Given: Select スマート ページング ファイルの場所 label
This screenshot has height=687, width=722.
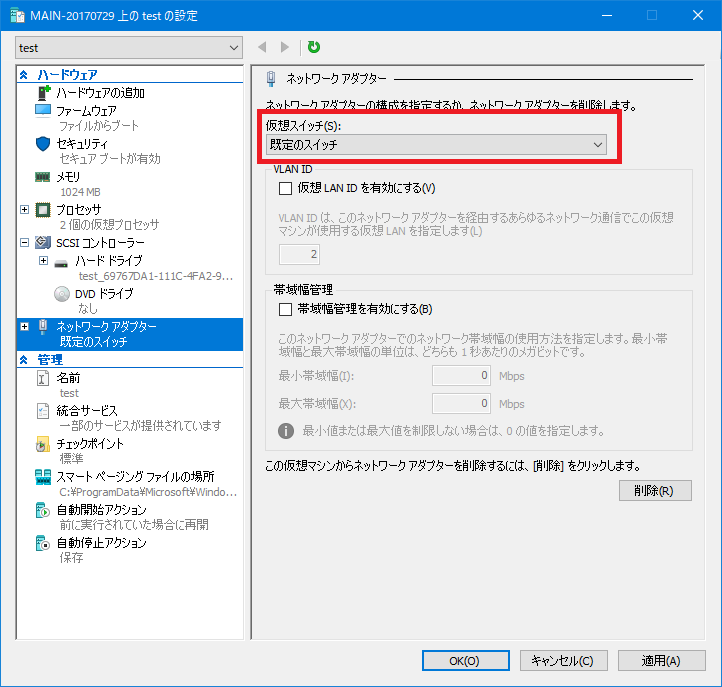Looking at the screenshot, I should tap(135, 477).
